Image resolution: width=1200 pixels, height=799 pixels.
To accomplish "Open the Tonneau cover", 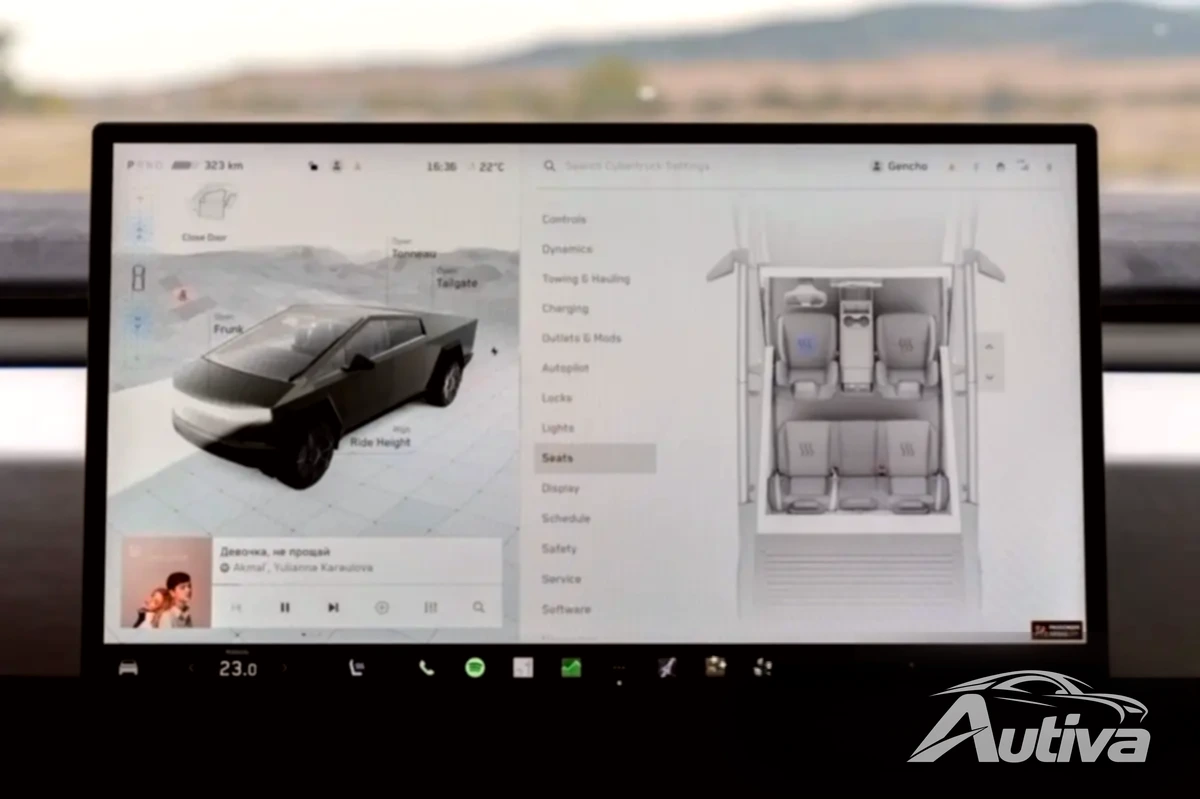I will (414, 250).
